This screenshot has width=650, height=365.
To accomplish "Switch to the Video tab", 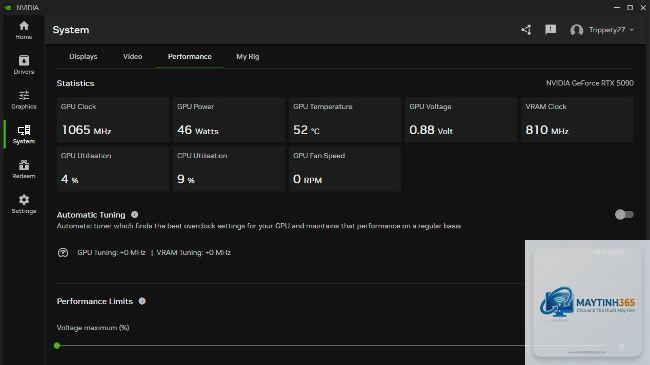I will tap(133, 56).
